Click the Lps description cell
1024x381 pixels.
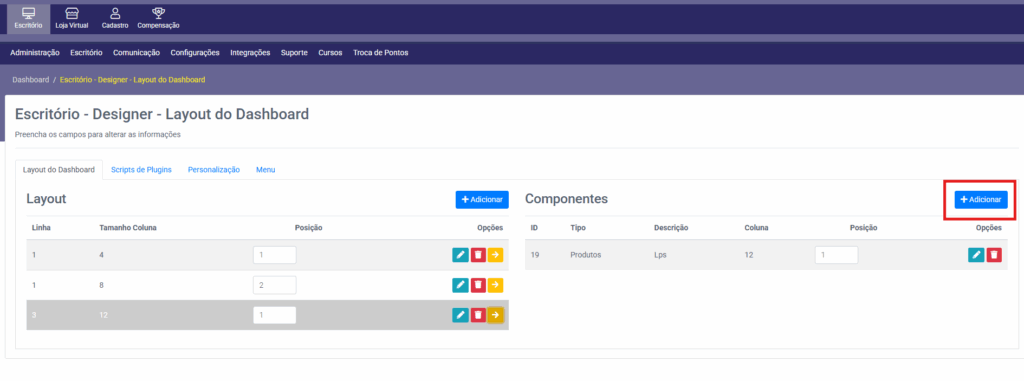(x=660, y=255)
